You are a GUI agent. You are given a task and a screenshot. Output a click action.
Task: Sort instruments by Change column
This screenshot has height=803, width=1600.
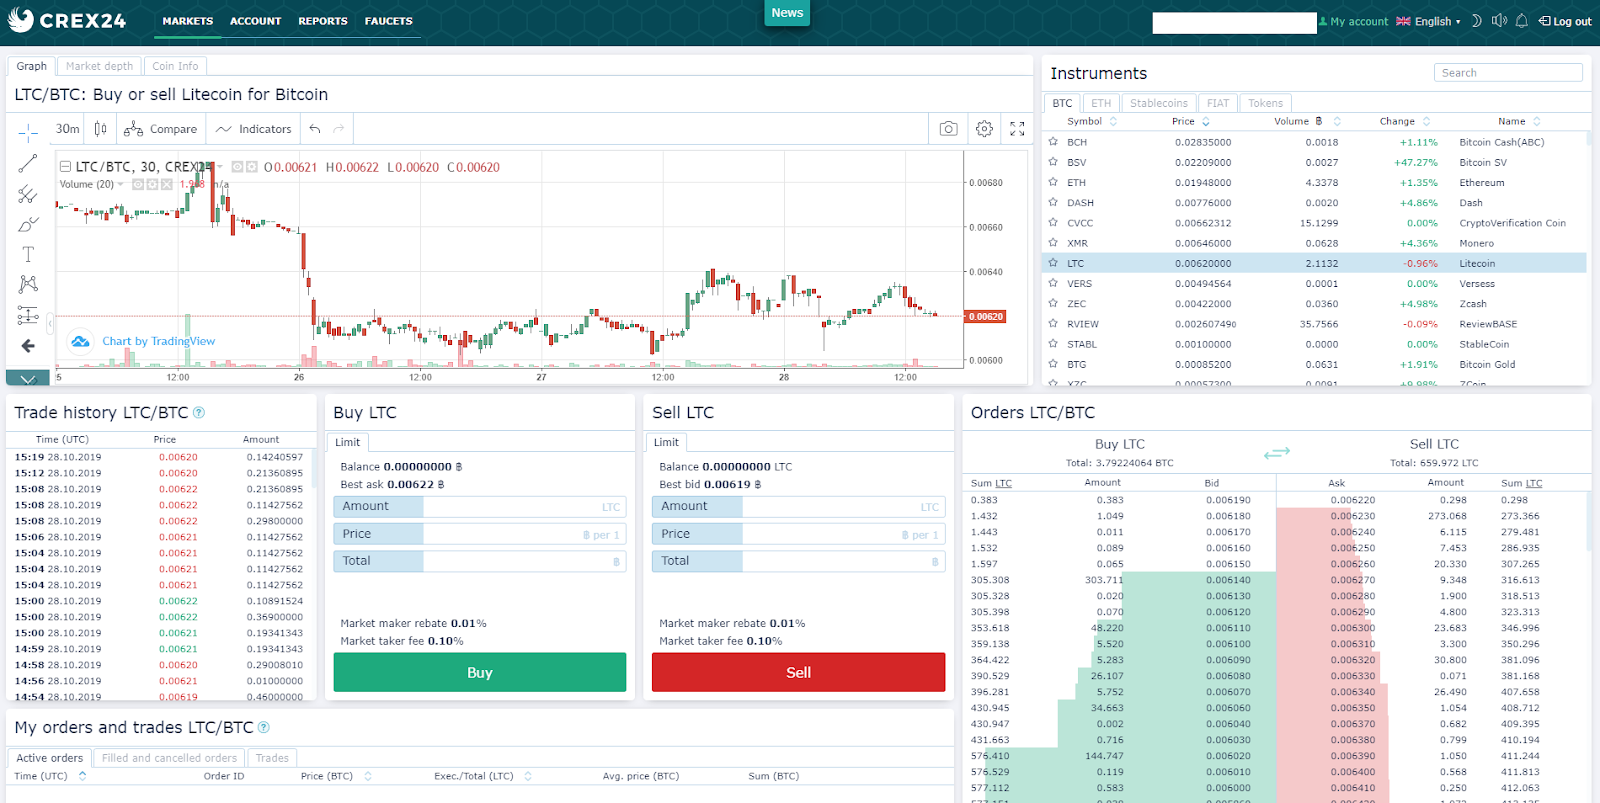(1405, 121)
